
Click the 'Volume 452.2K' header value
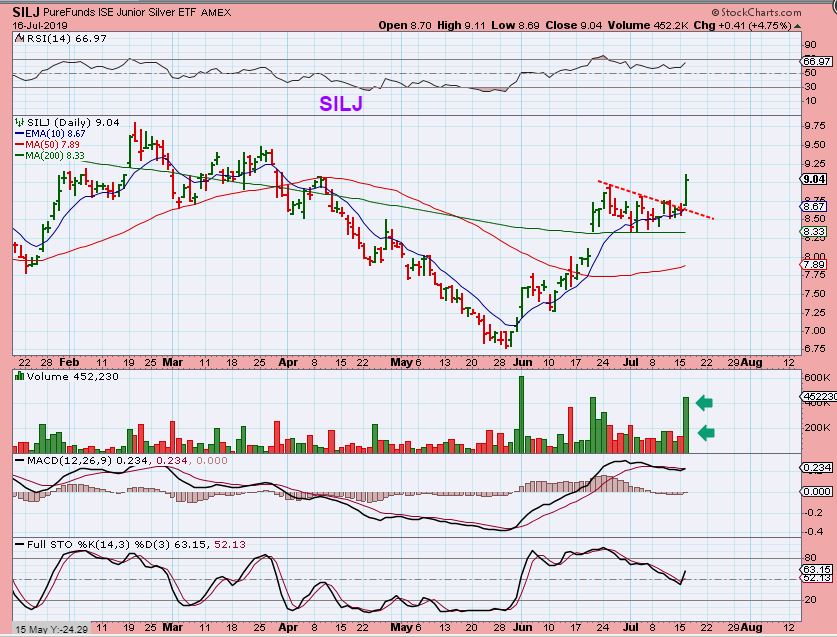648,25
